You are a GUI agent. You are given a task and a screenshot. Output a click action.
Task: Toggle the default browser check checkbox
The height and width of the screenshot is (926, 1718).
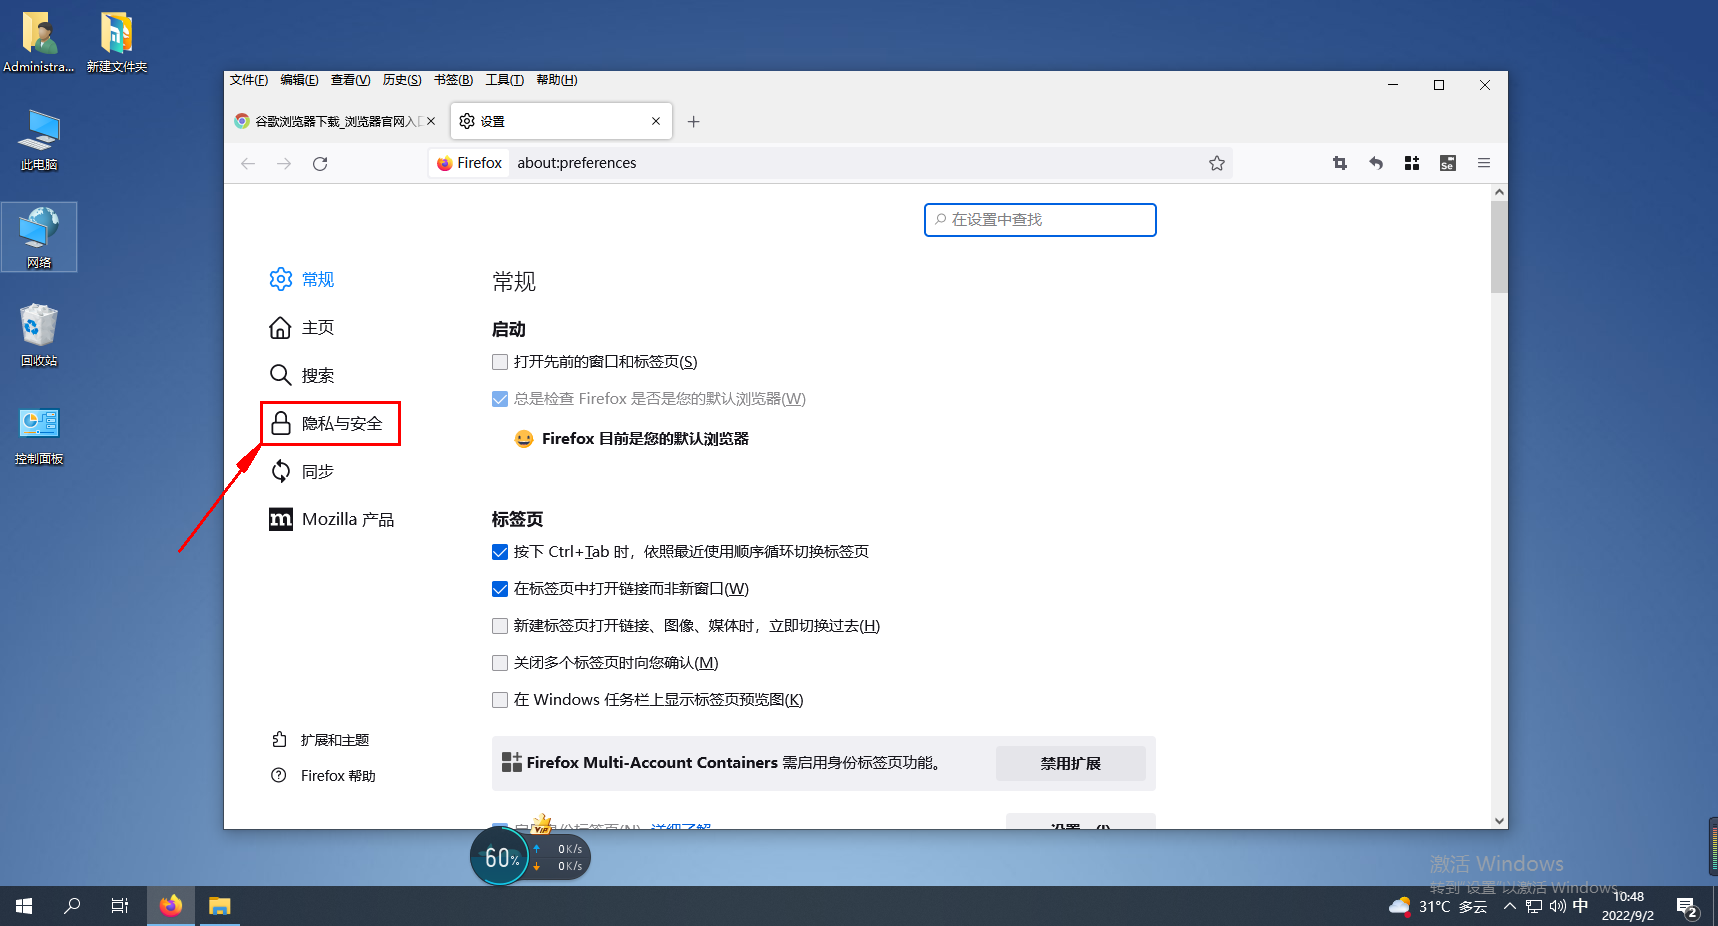pyautogui.click(x=500, y=399)
